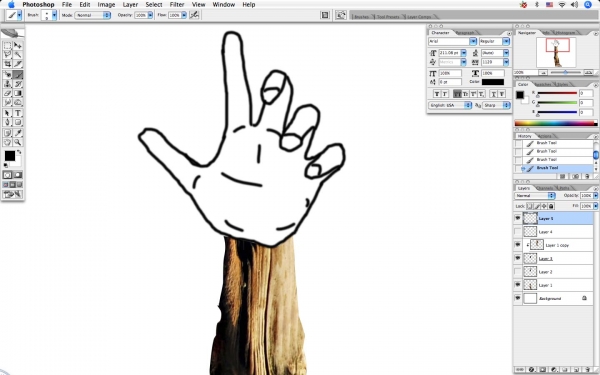The height and width of the screenshot is (375, 600).
Task: Open brush Mode dropdown
Action: [x=93, y=15]
